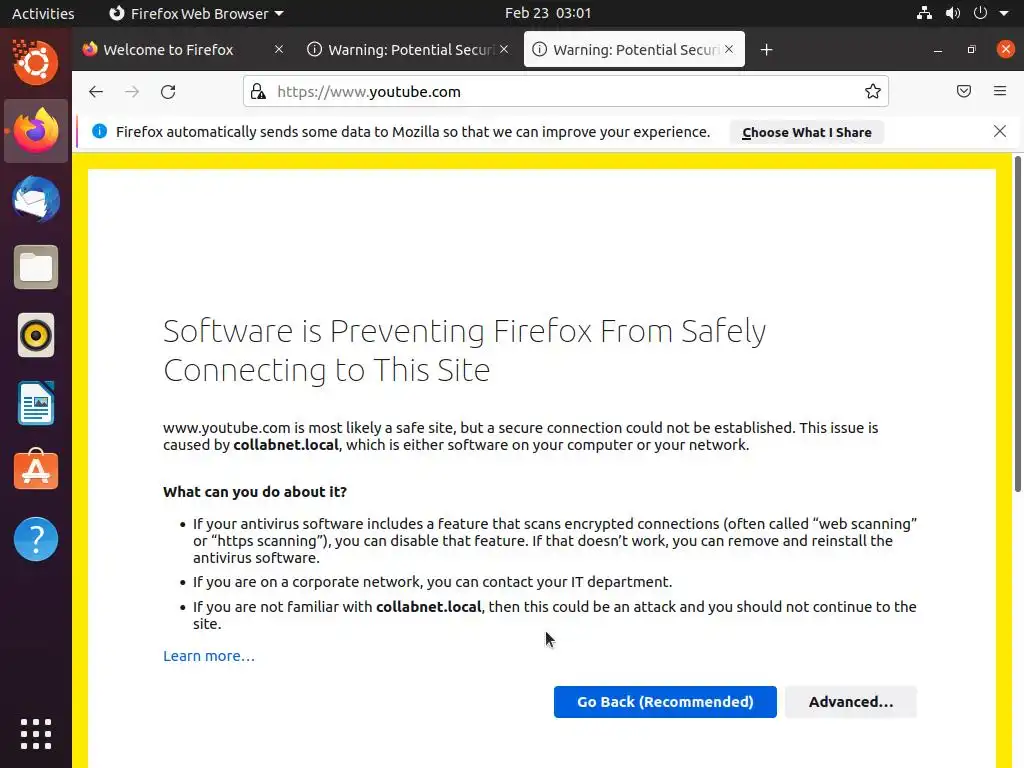1024x768 pixels.
Task: Click Go Back (Recommended) button
Action: [x=665, y=702]
